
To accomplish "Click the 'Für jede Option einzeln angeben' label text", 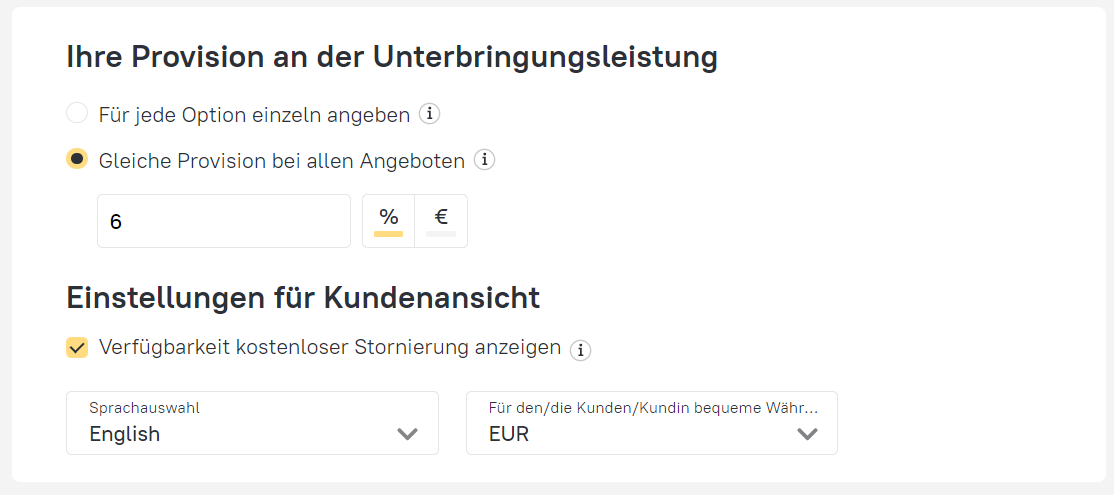I will pyautogui.click(x=254, y=115).
